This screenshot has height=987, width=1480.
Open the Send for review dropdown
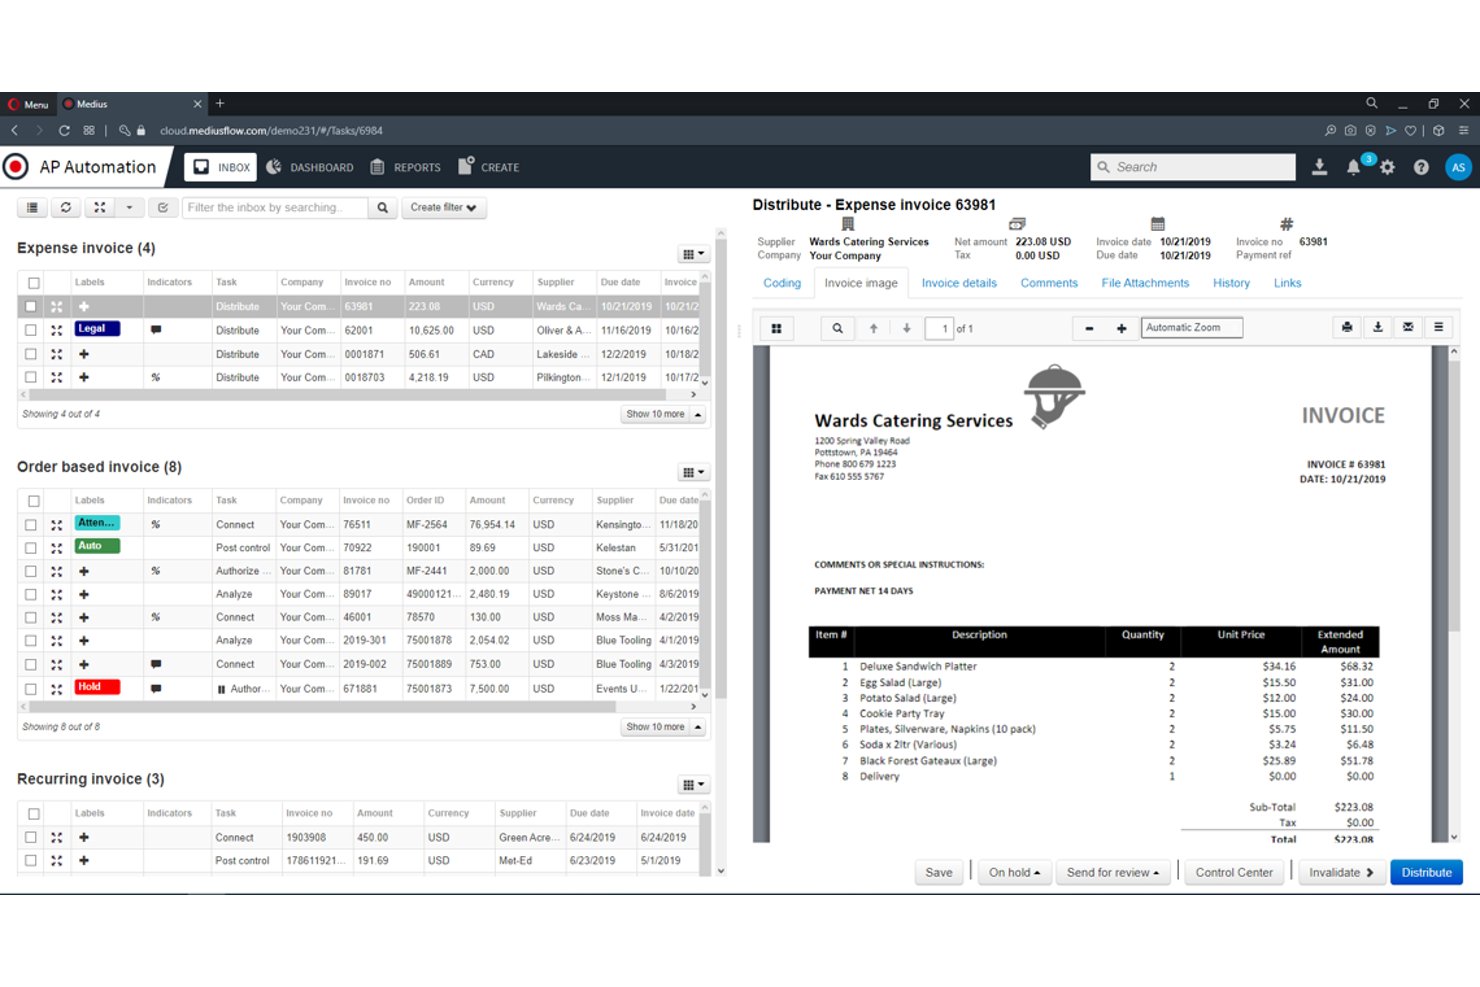pos(1112,873)
